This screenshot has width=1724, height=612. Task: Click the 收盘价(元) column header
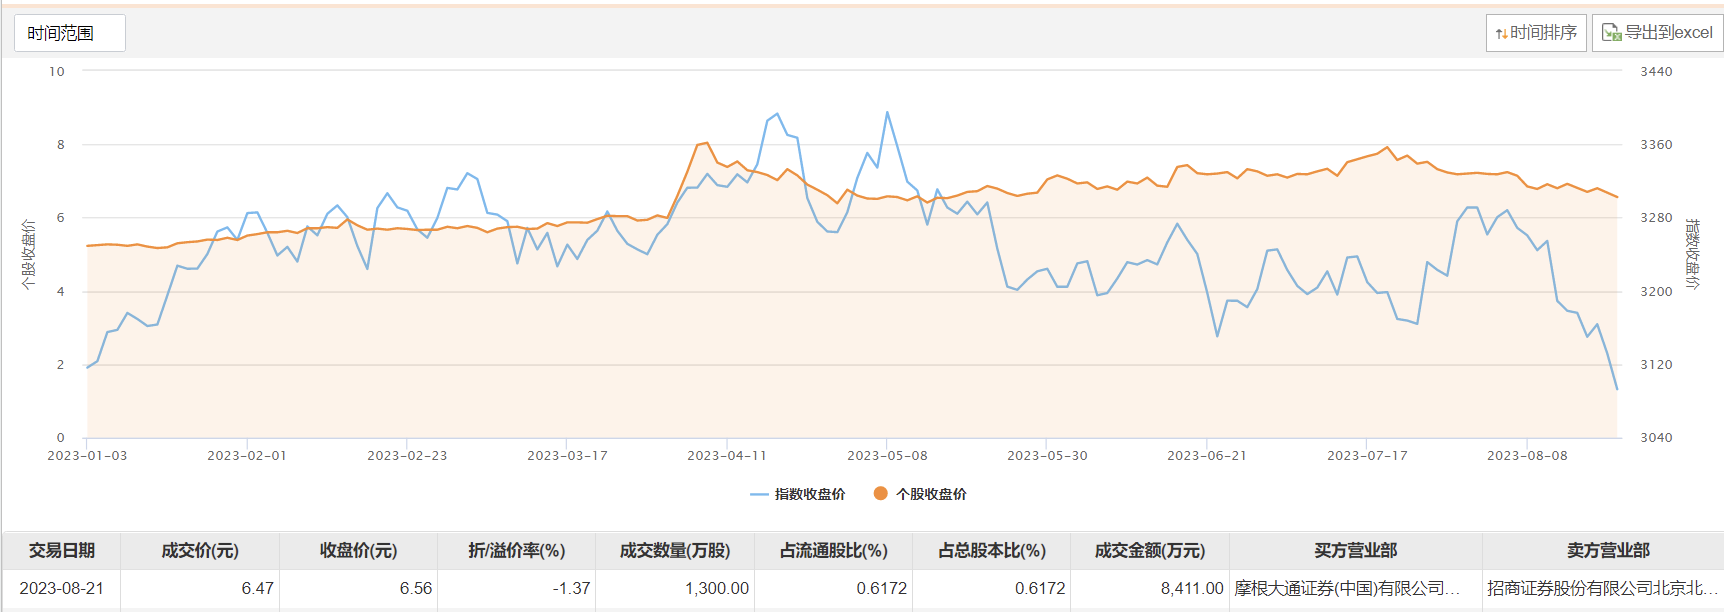click(x=358, y=551)
